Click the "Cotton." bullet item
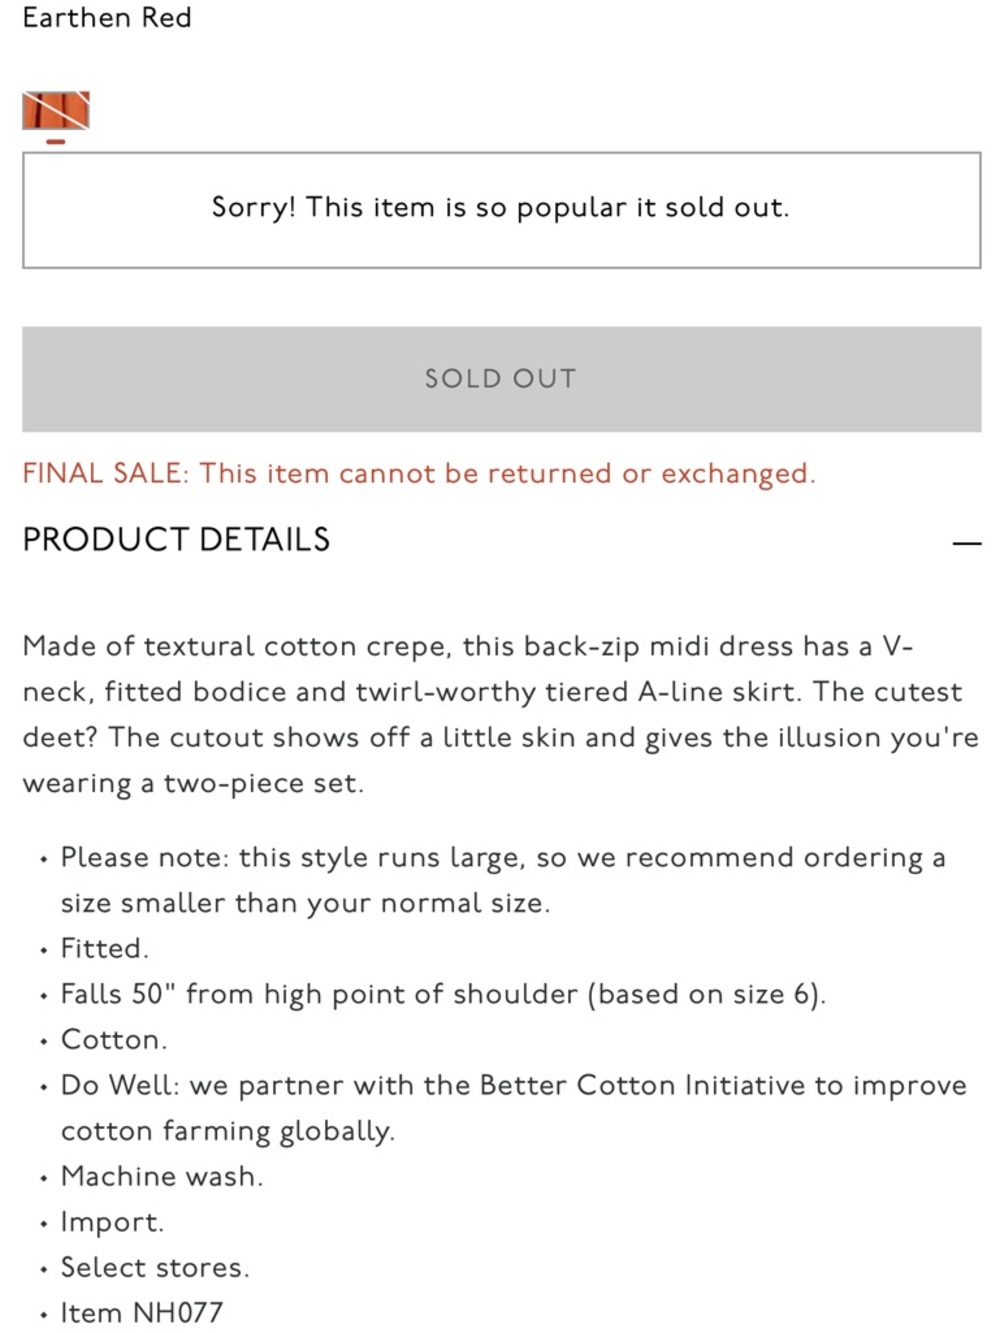Viewport: 1000px width, 1333px height. (114, 1040)
